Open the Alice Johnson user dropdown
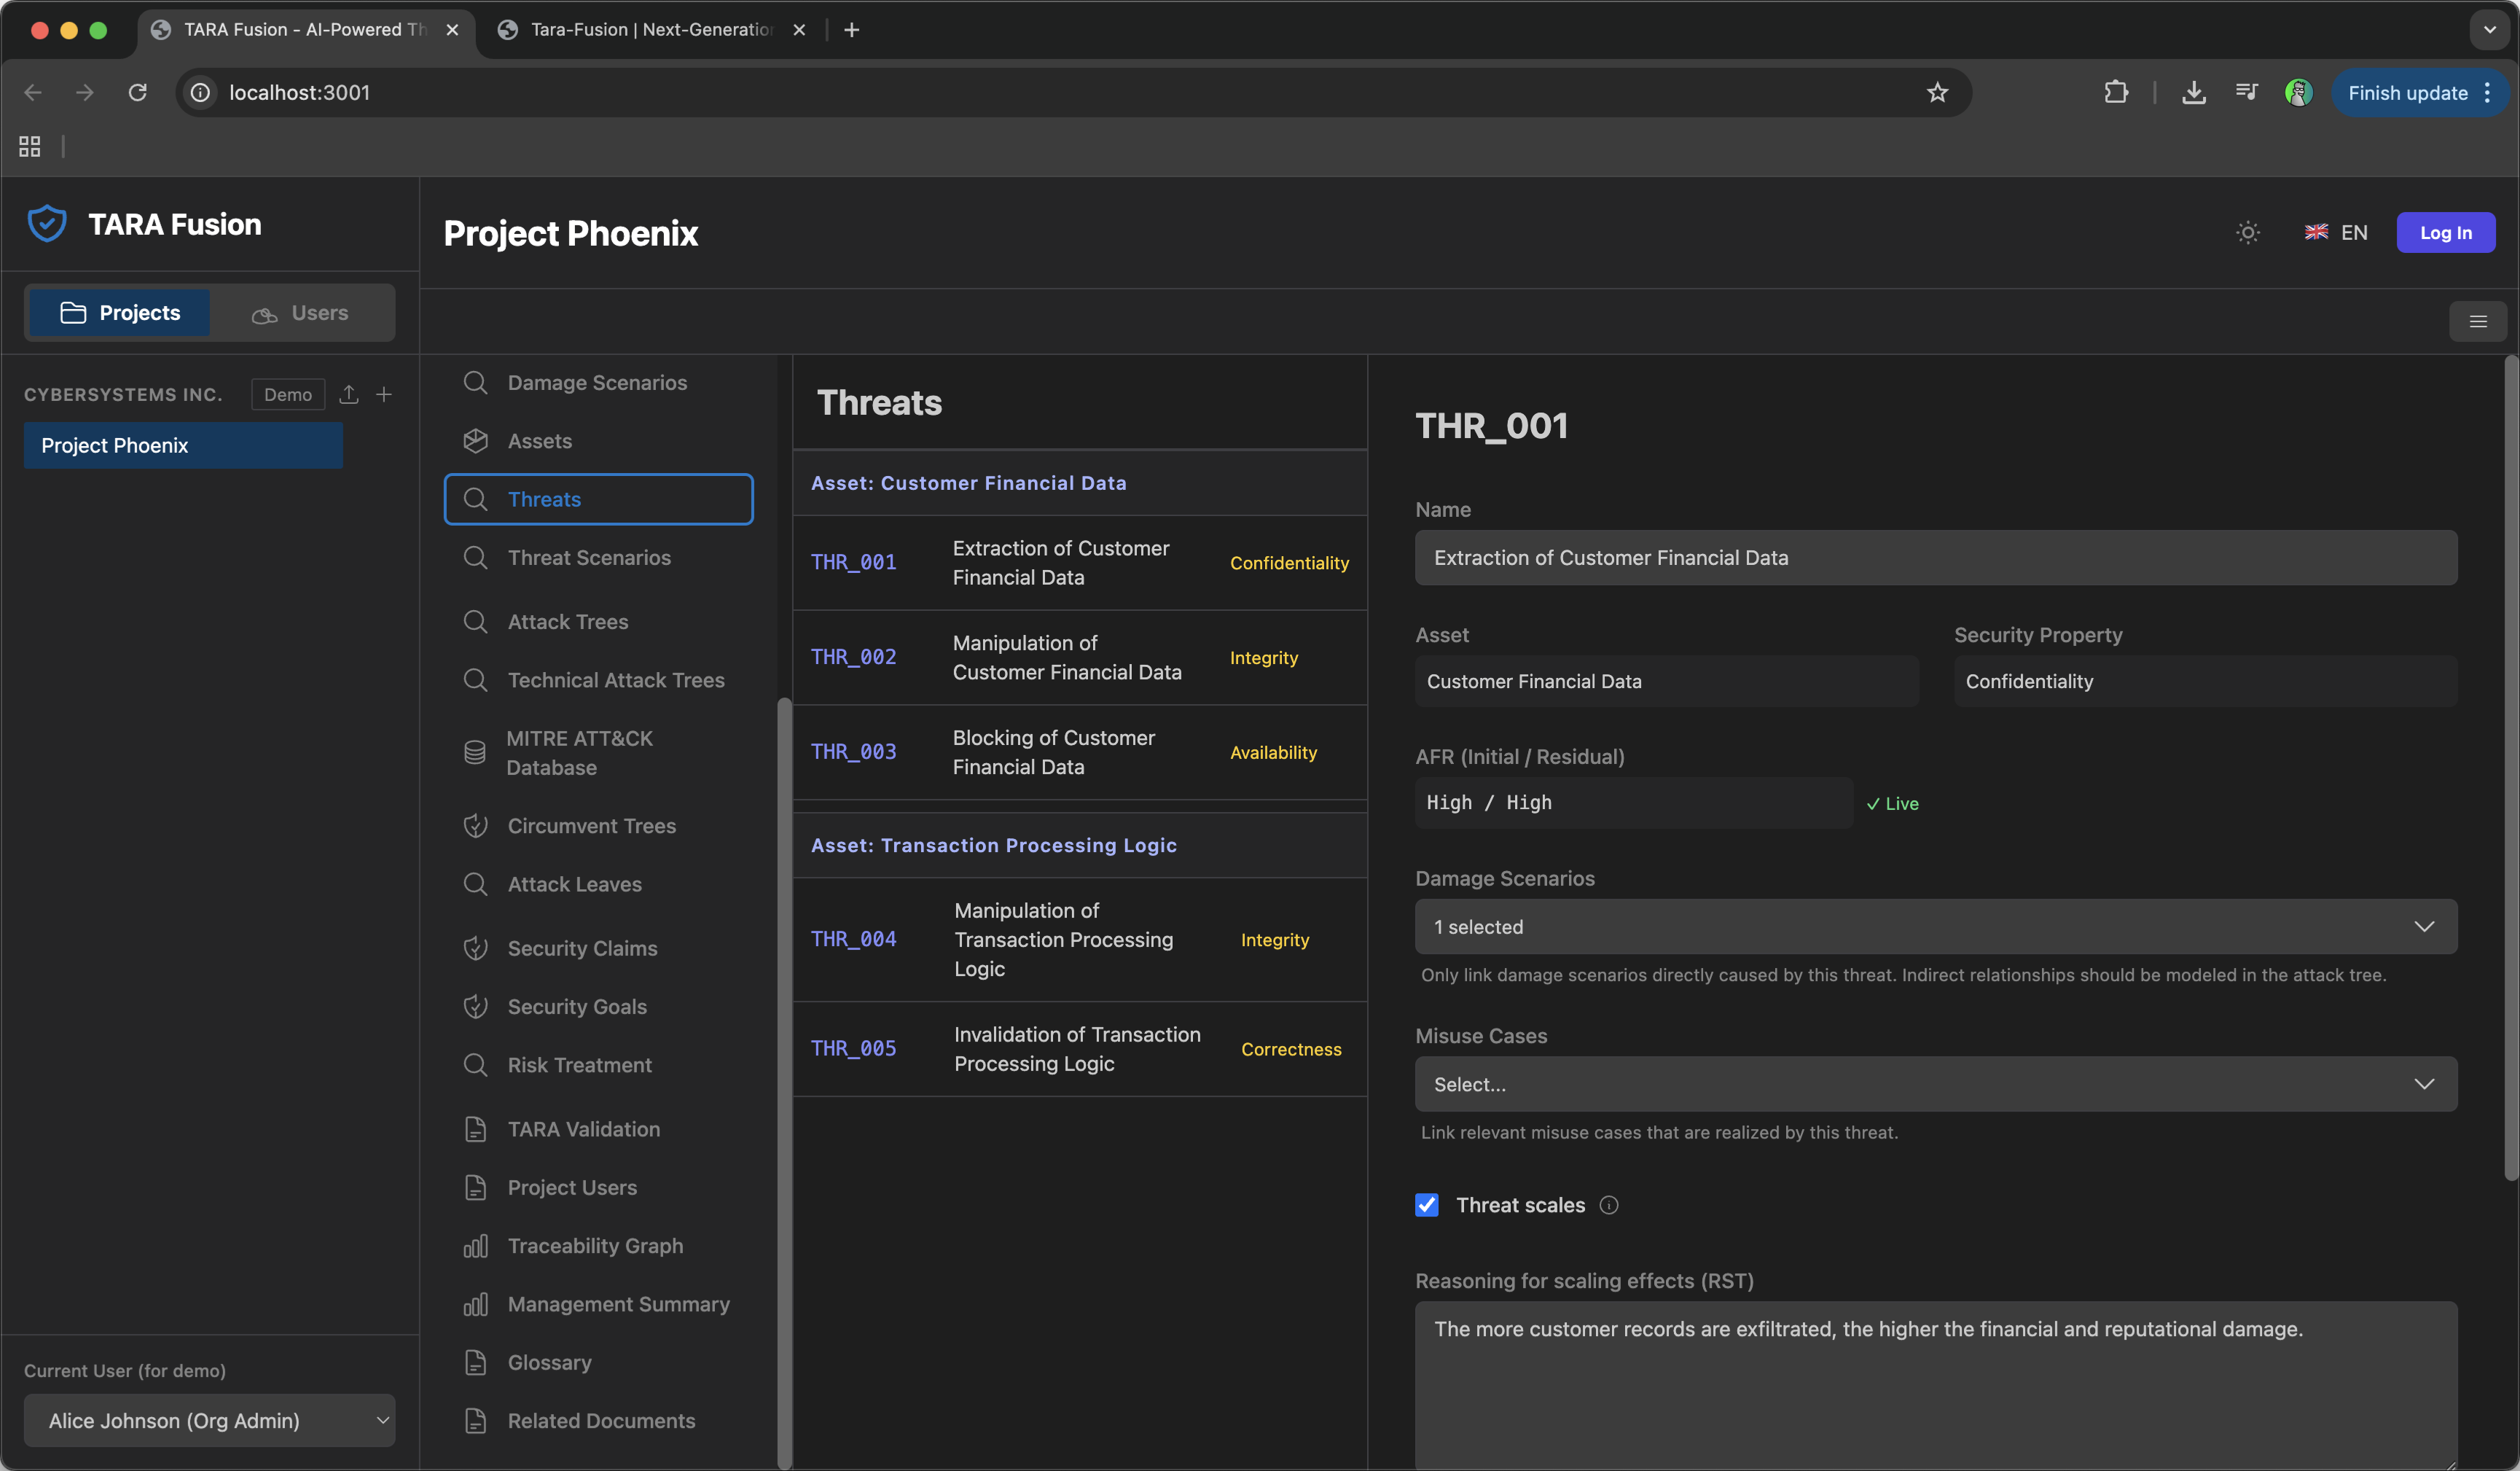Screen dimensions: 2520x1471 pyautogui.click(x=209, y=1420)
